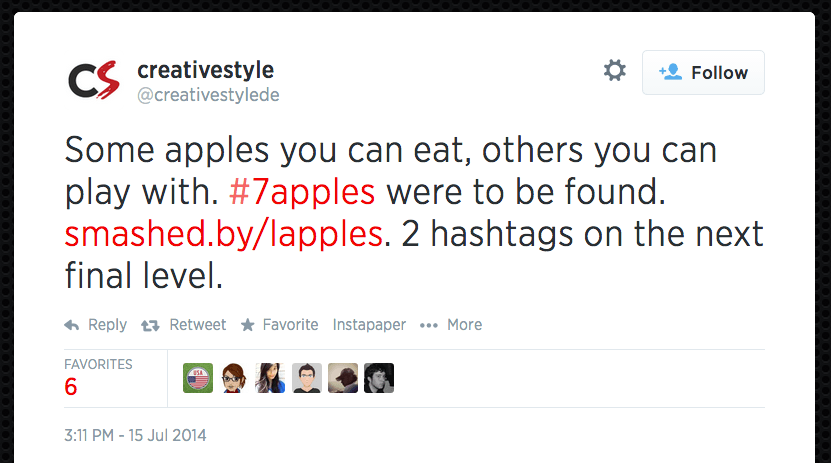The image size is (831, 463).
Task: Follow the creativestyle account
Action: 703,72
